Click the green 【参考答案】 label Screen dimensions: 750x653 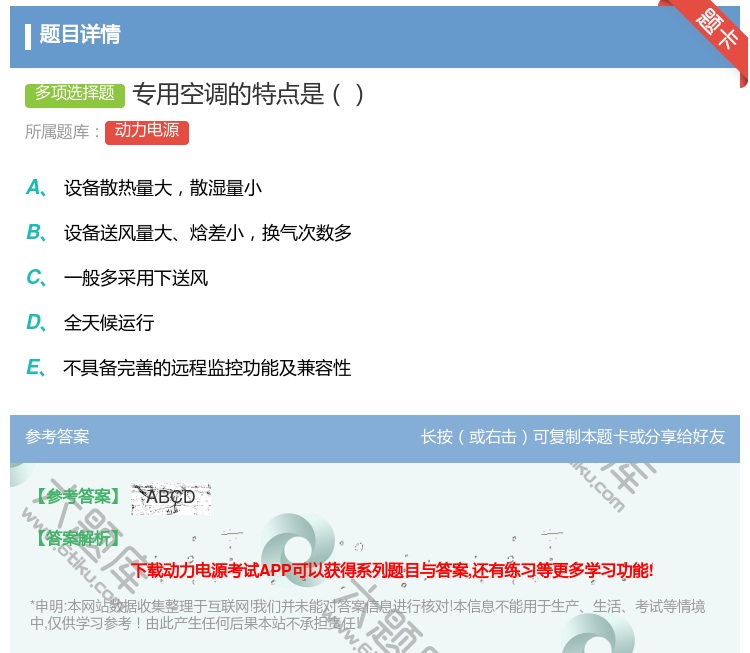tap(79, 497)
